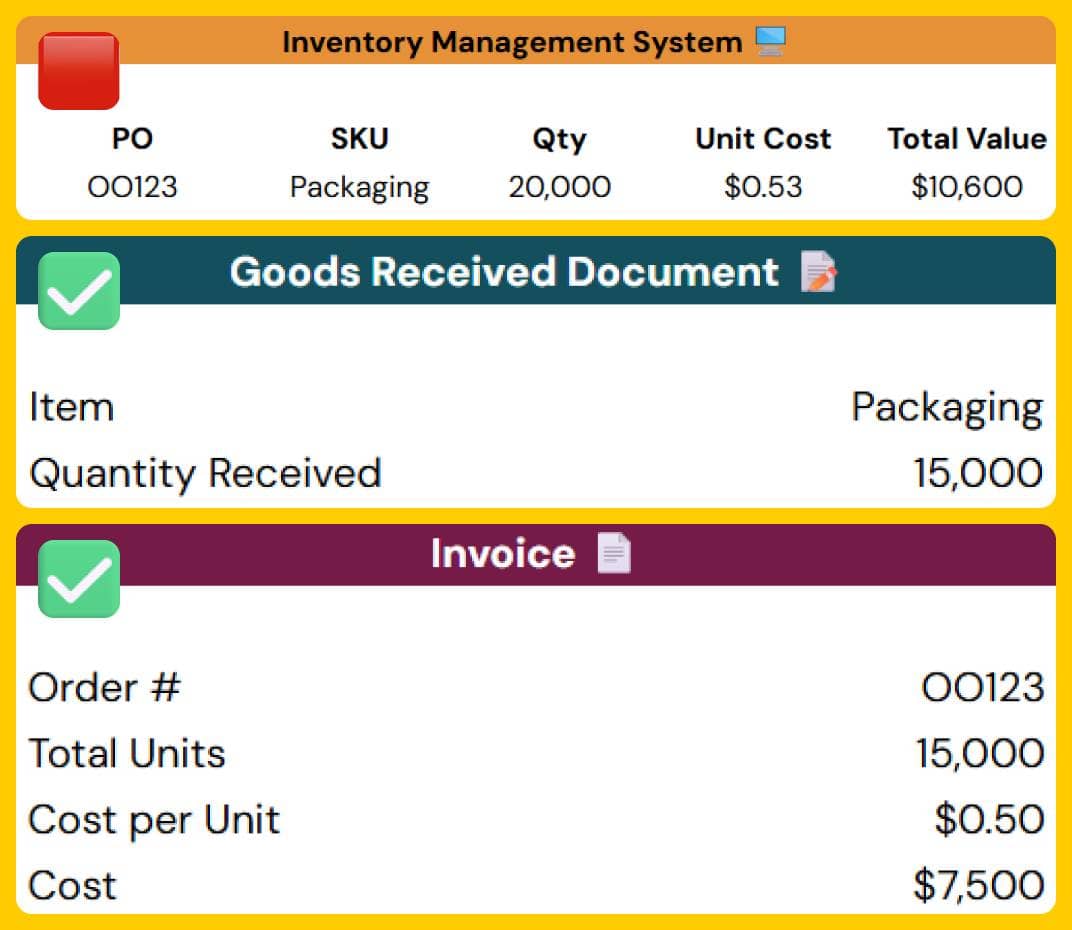The width and height of the screenshot is (1072, 930).
Task: Click the Cost per Unit value $0.50
Action: click(989, 820)
